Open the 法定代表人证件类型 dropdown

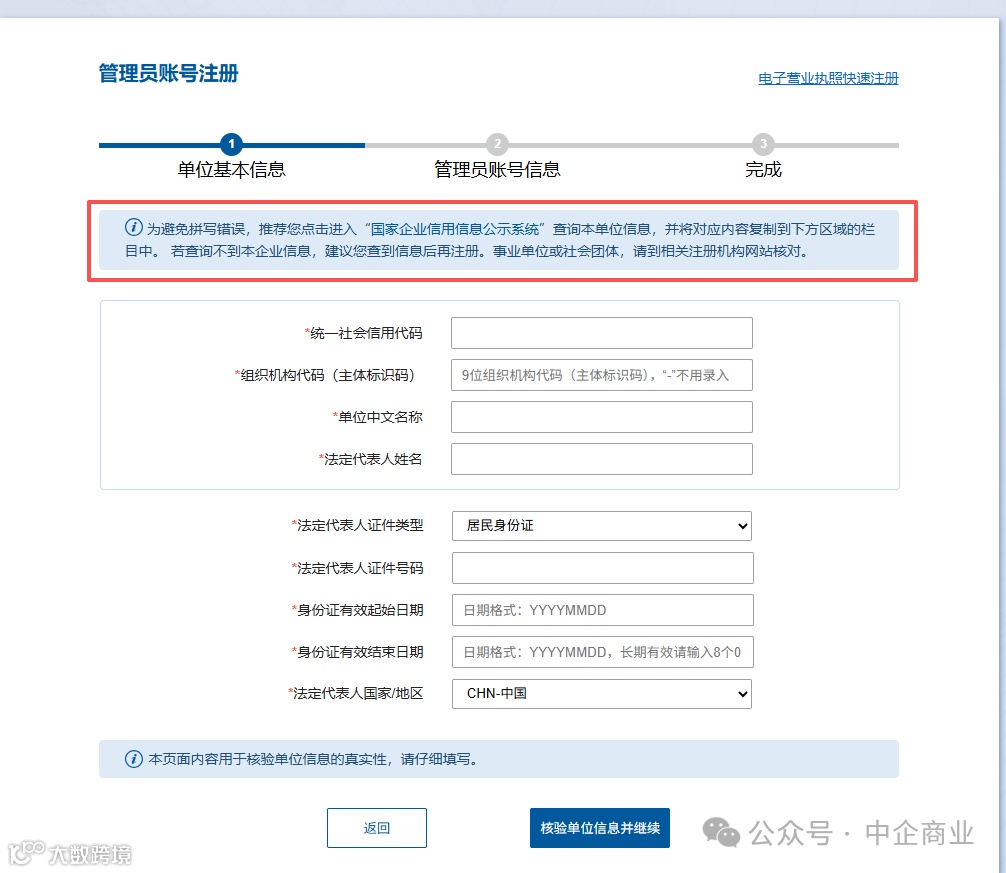point(602,526)
